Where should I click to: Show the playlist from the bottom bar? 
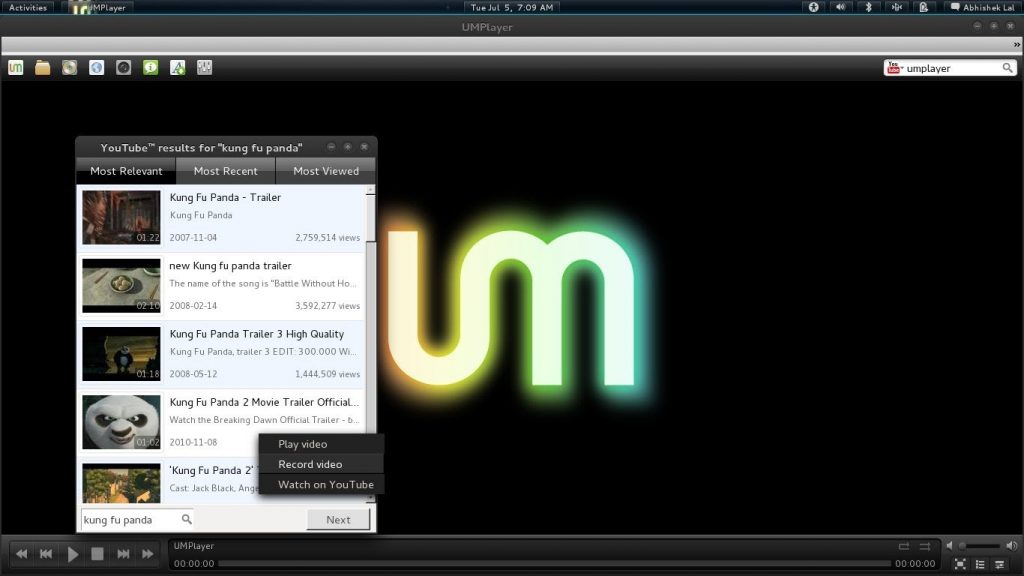click(982, 564)
